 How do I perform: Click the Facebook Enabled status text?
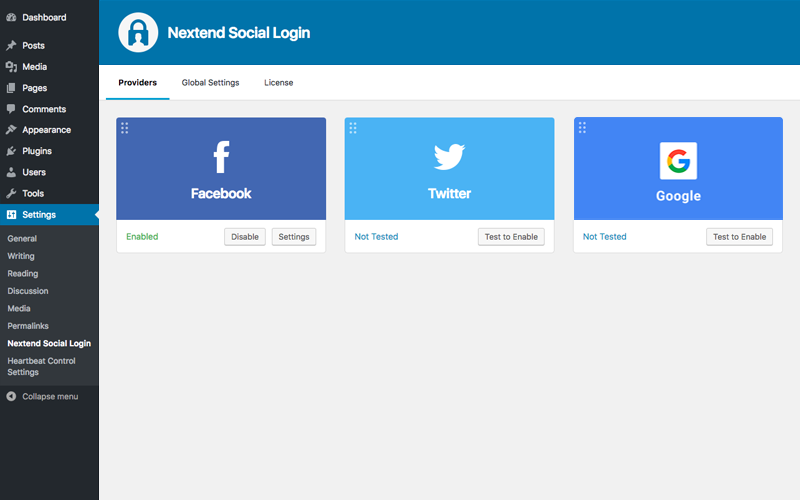click(x=142, y=237)
